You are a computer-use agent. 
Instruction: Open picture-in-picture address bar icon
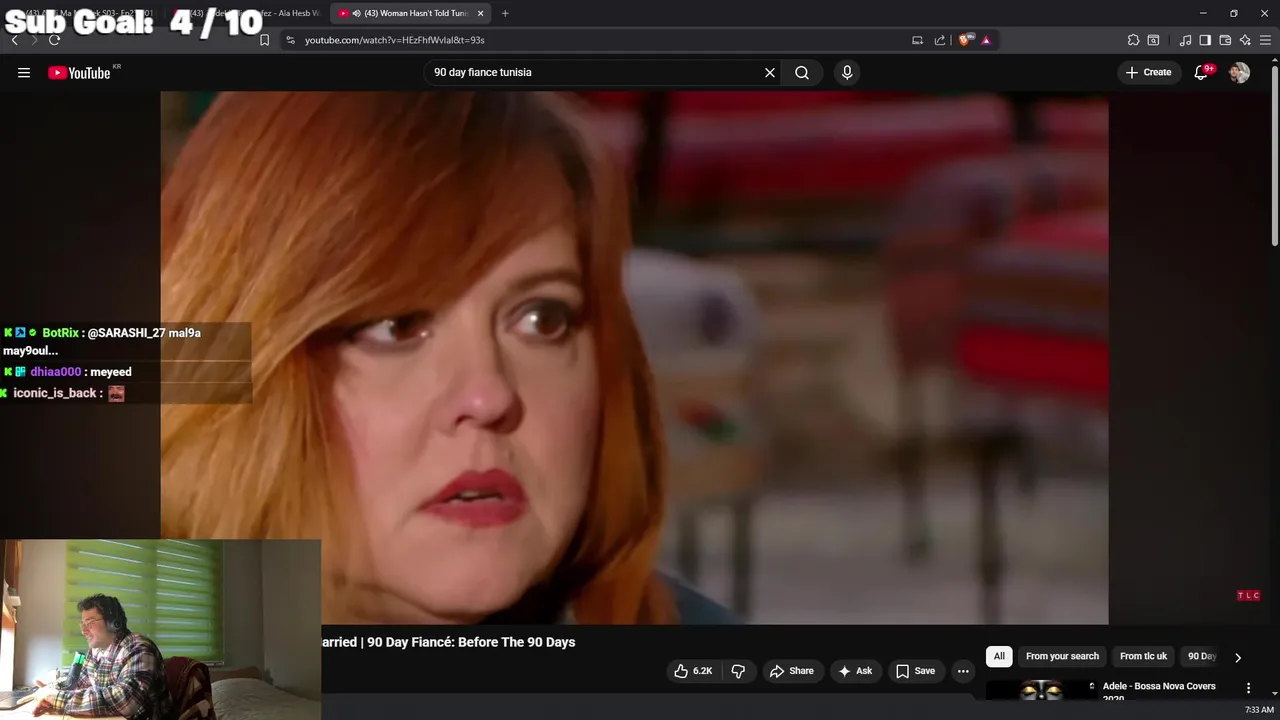pos(917,40)
